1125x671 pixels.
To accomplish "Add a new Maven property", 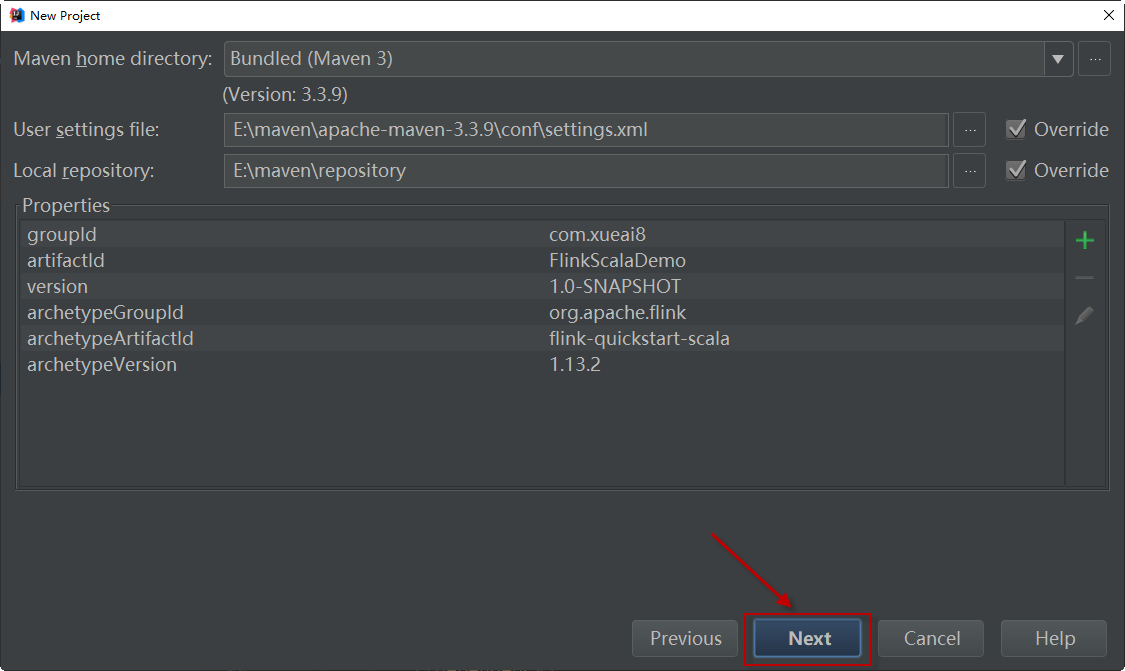I will coord(1084,240).
